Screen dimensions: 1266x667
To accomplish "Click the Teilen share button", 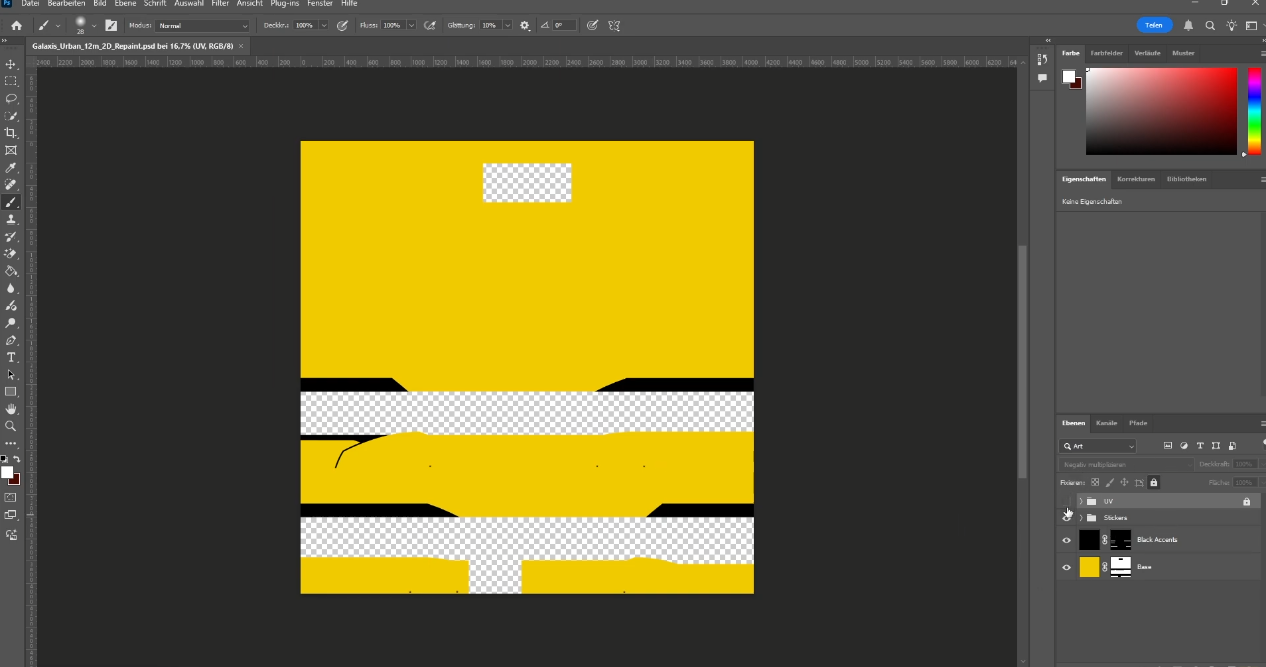I will 1154,25.
